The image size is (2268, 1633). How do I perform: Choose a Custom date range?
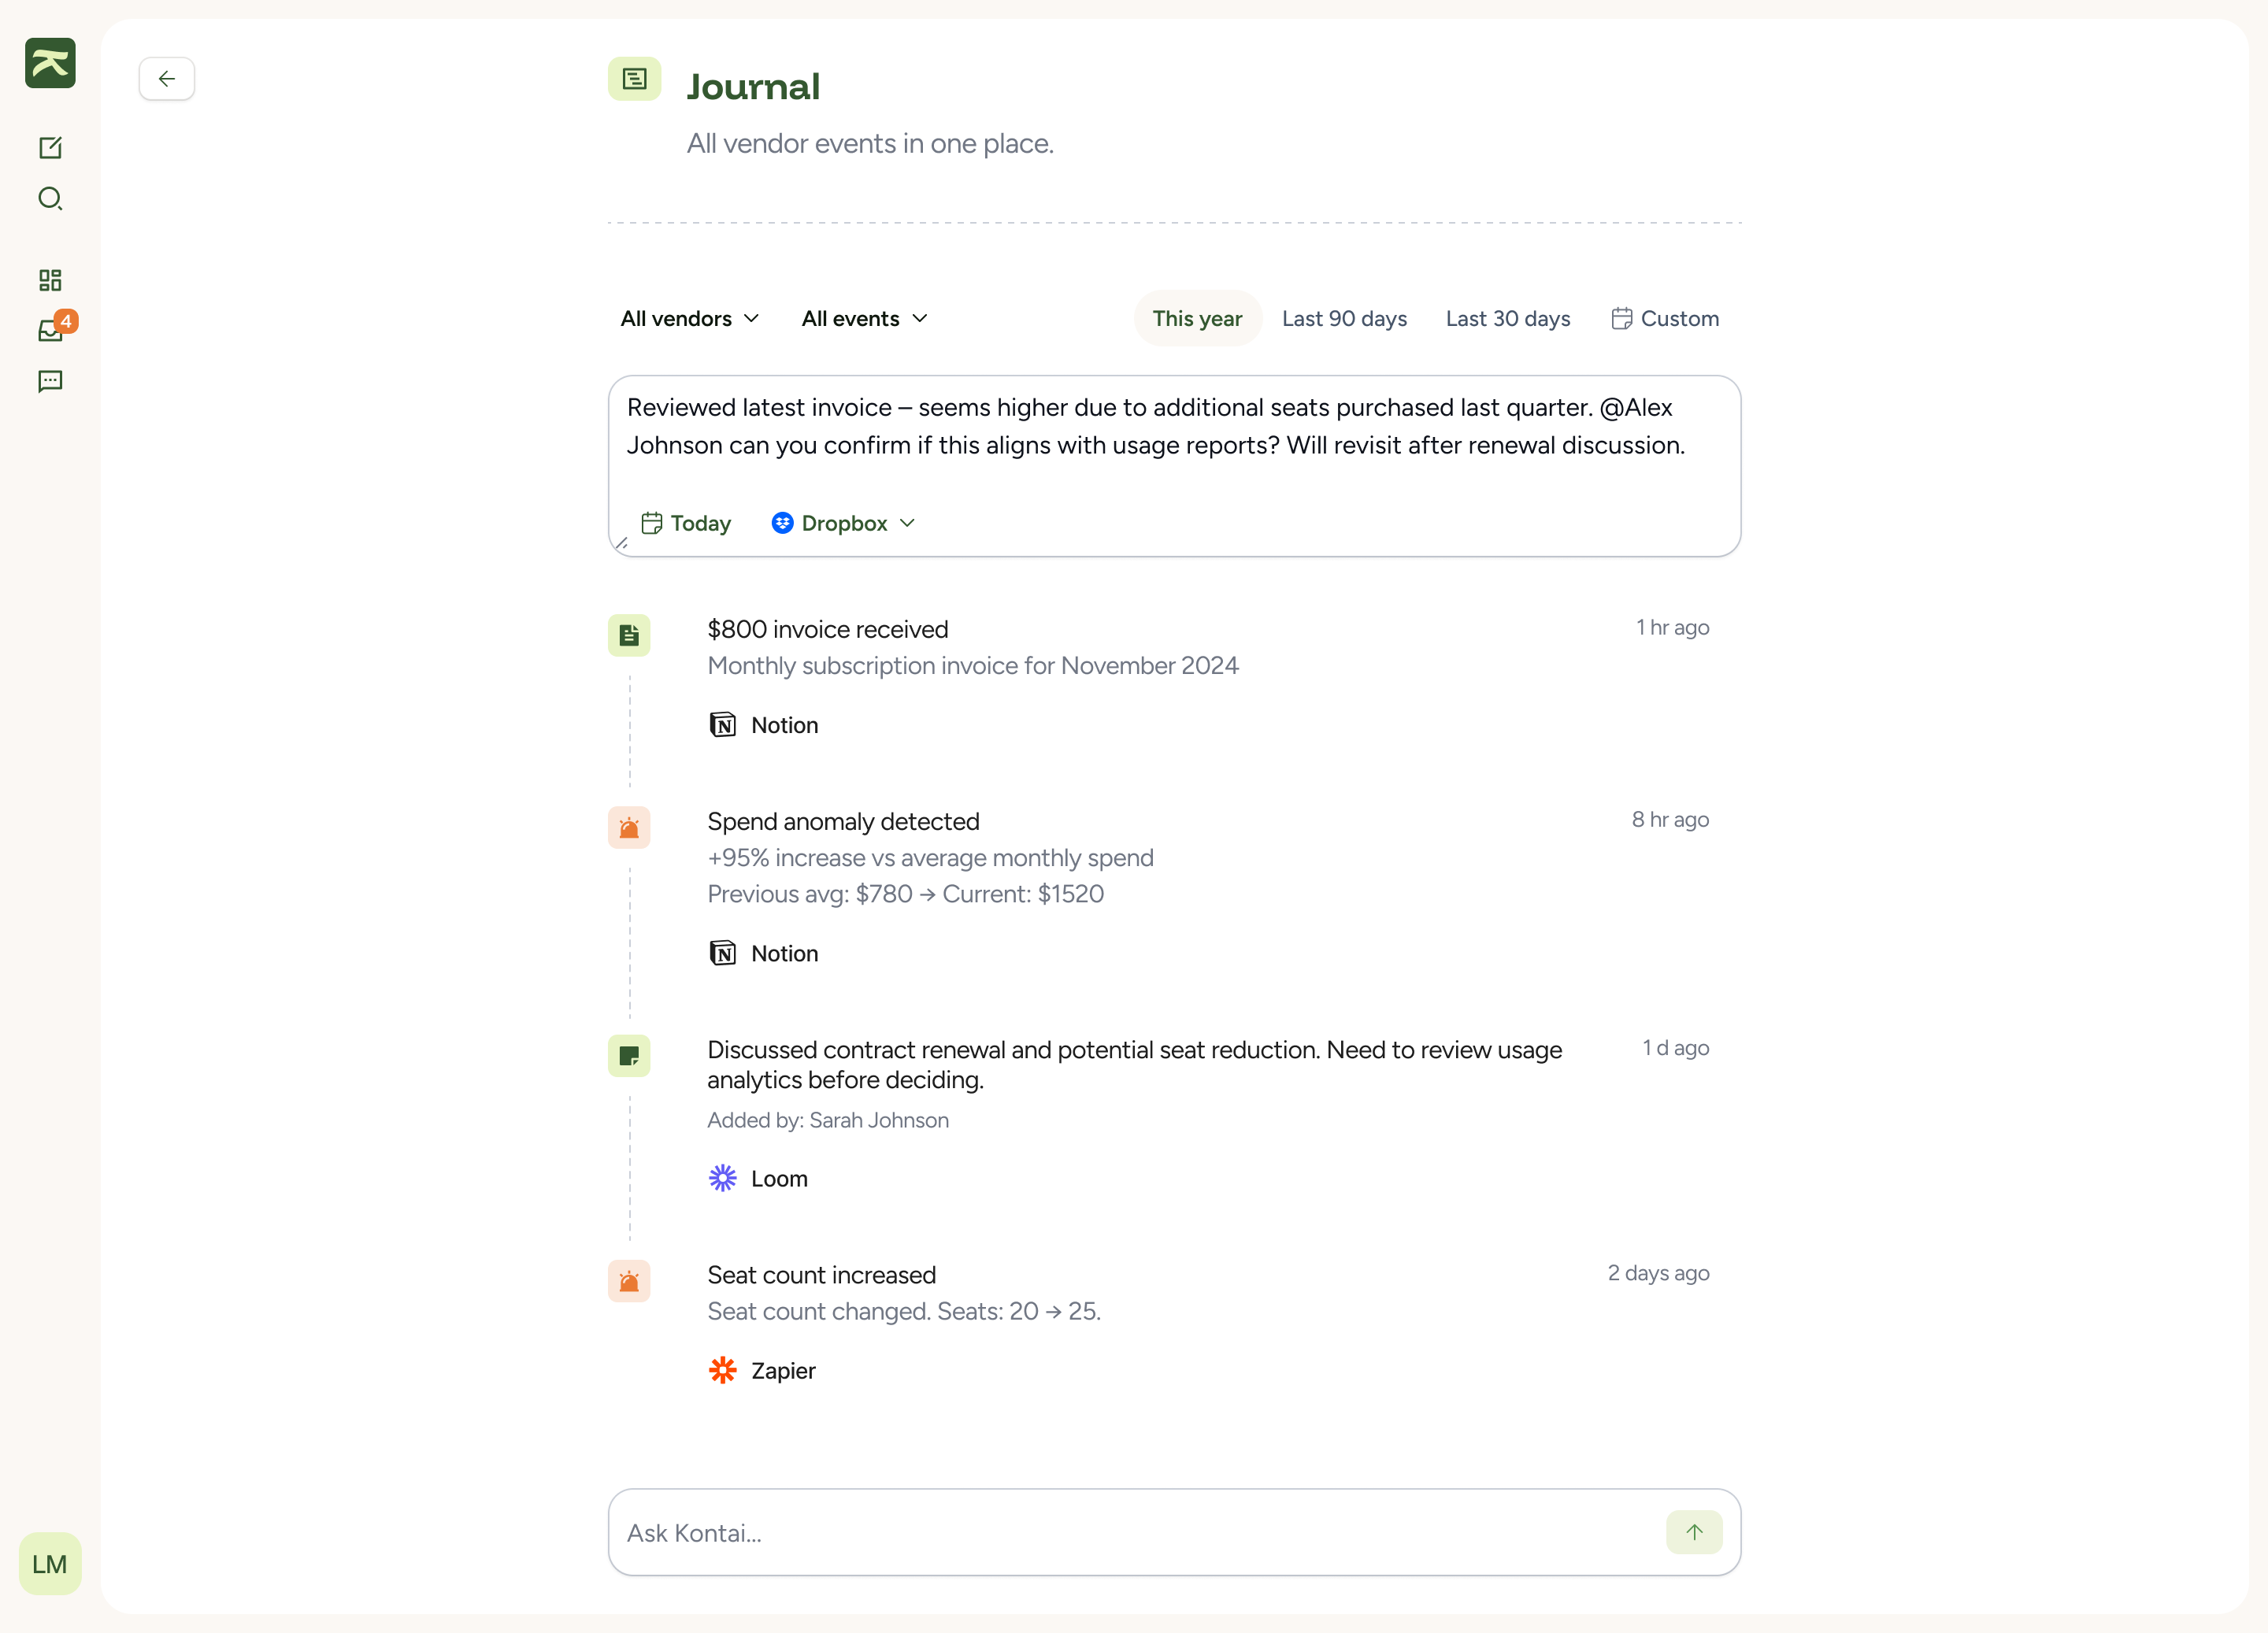click(x=1665, y=318)
